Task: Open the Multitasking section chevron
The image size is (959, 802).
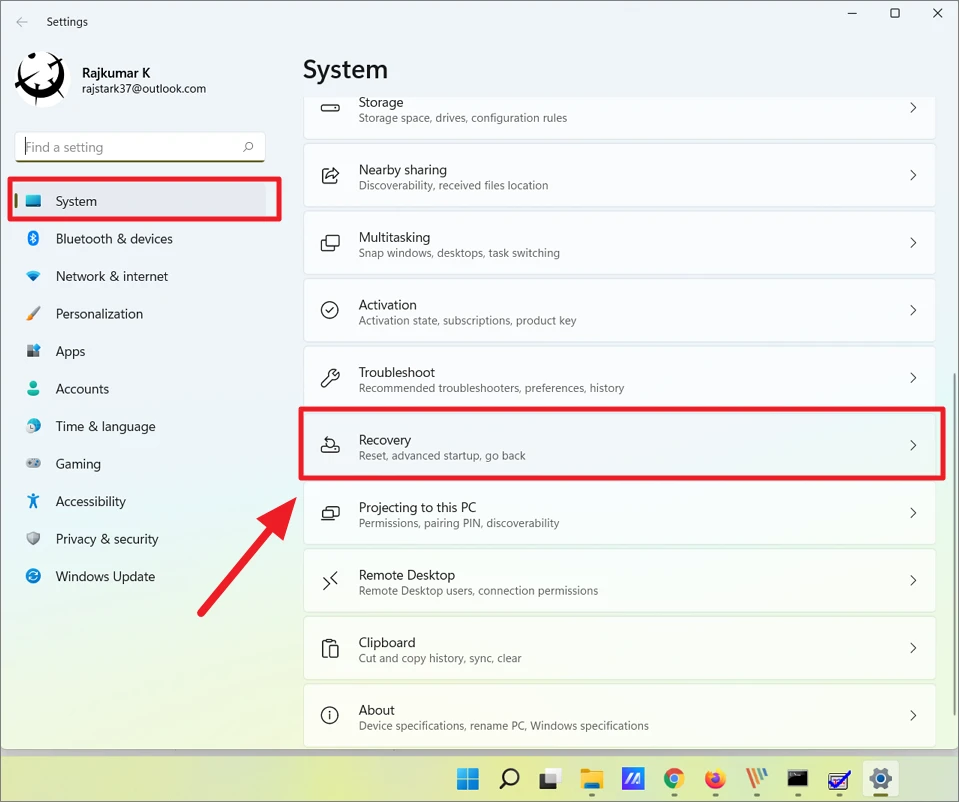Action: (x=912, y=243)
